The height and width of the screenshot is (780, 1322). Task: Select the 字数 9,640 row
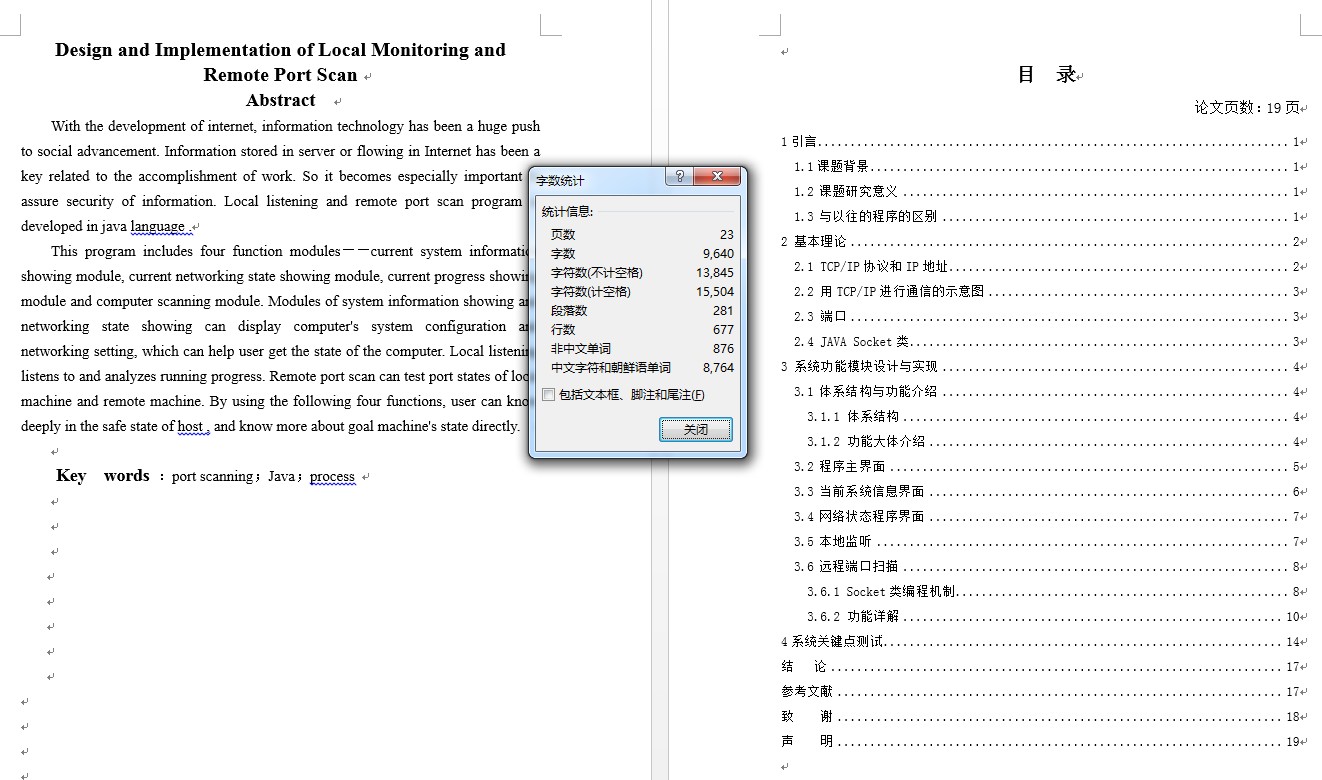tap(641, 253)
